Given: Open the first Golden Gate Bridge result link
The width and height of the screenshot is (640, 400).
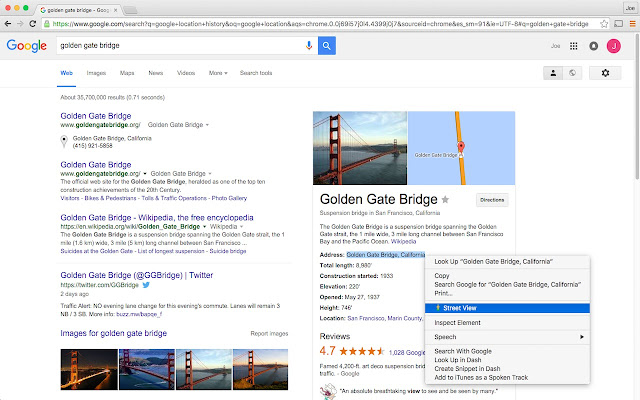Looking at the screenshot, I should (x=96, y=116).
